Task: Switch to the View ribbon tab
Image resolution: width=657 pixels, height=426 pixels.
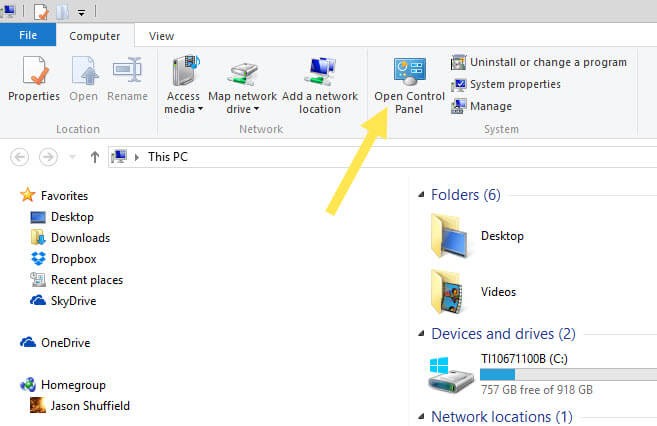Action: coord(161,36)
